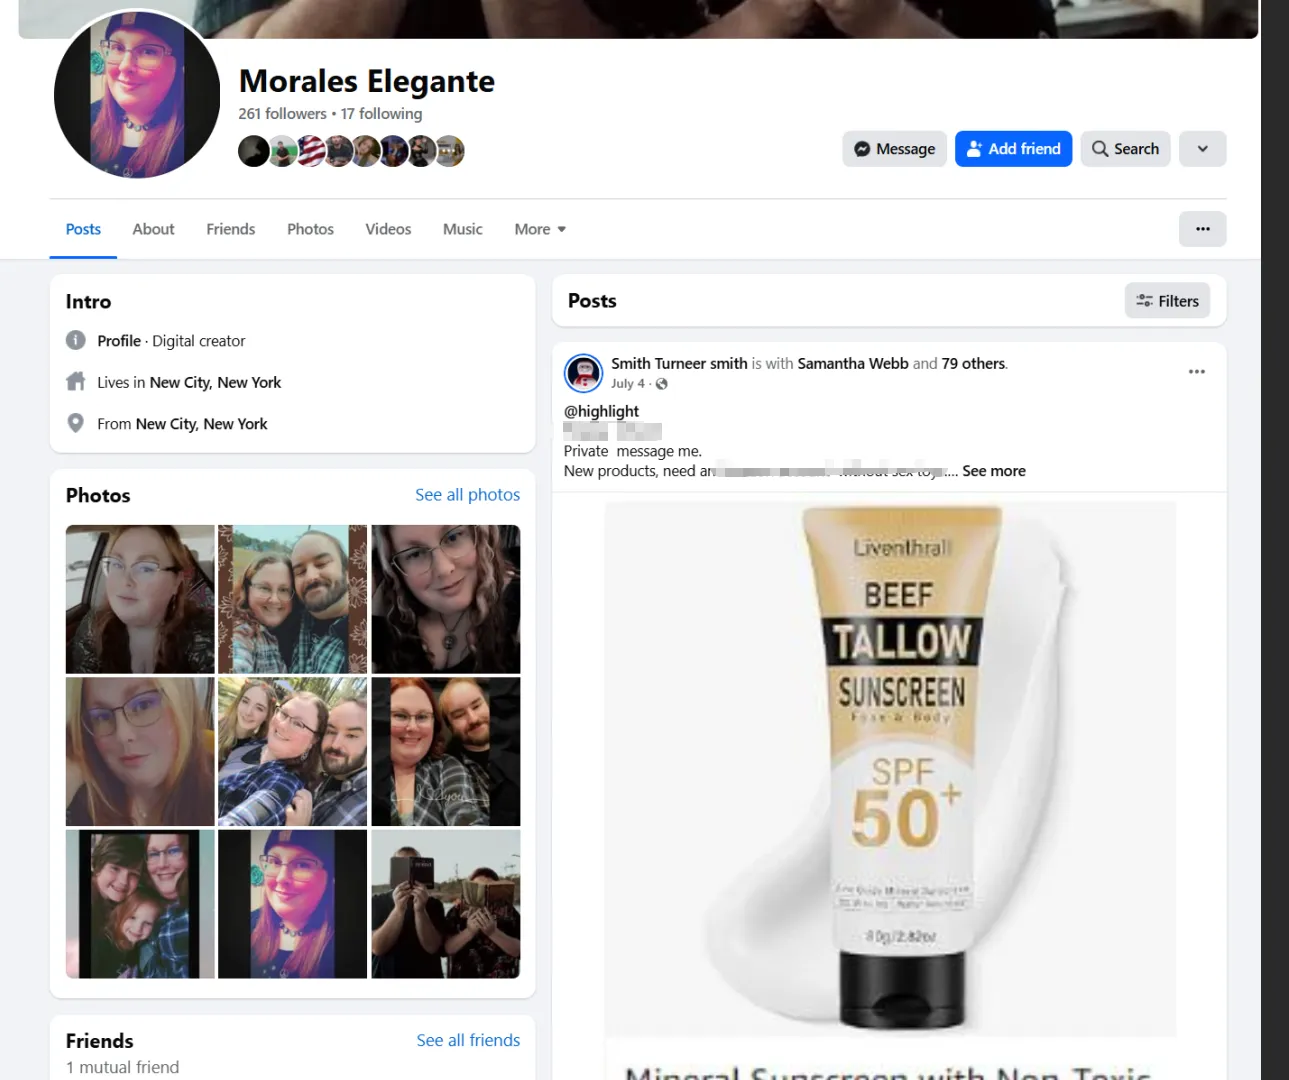Screen dimensions: 1289x1080
Task: Open the profile three-dot options menu
Action: 1202,229
